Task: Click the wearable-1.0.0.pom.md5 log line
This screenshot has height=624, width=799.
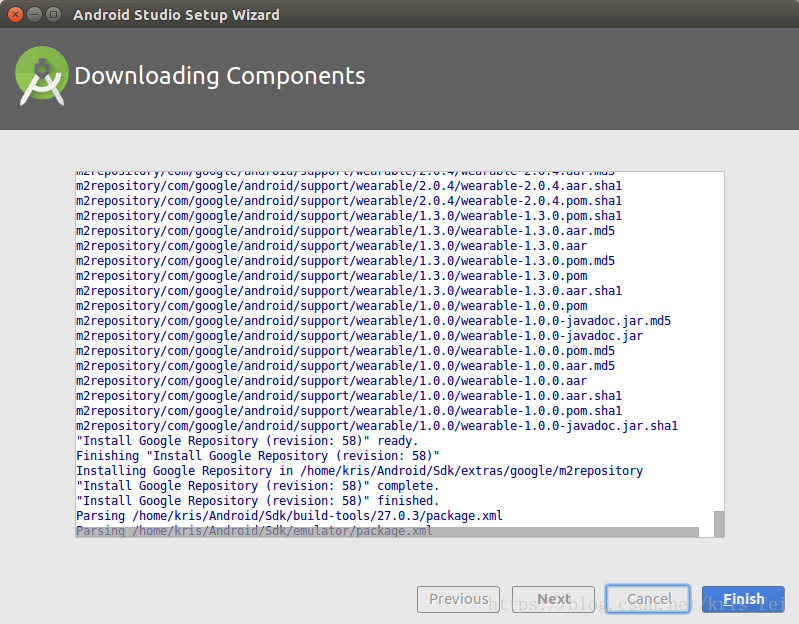Action: click(x=345, y=351)
